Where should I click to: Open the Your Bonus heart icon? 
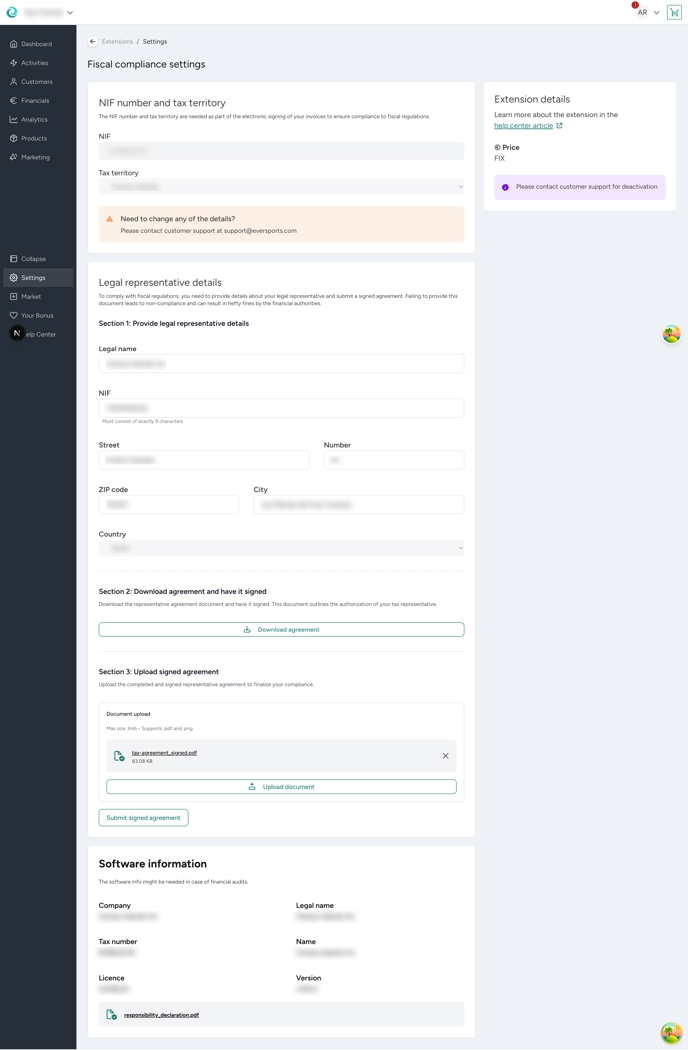[x=14, y=315]
